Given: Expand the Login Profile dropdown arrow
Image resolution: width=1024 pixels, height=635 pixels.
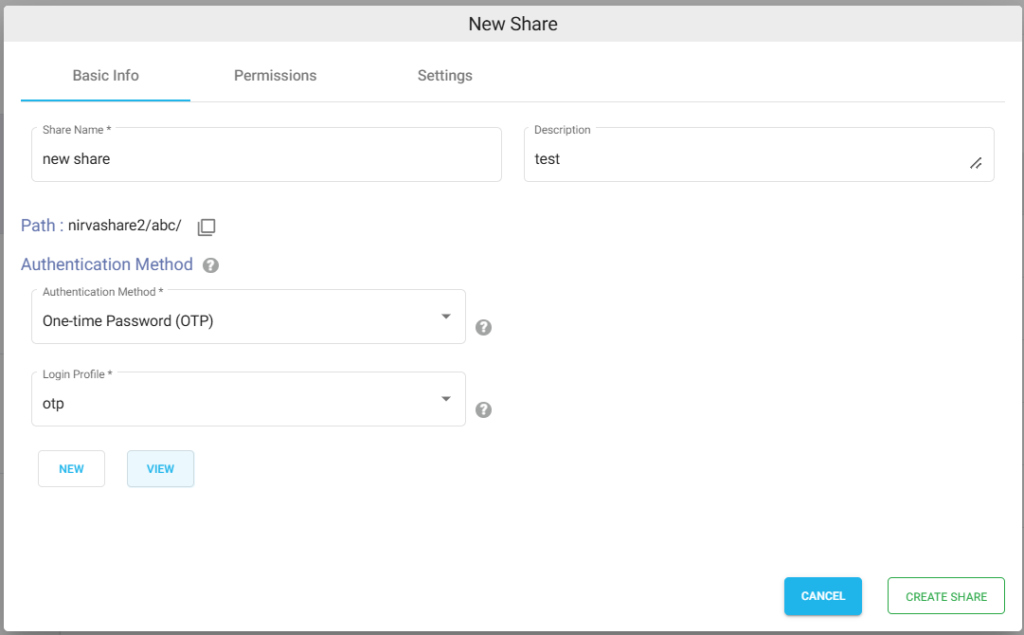Looking at the screenshot, I should tap(446, 399).
